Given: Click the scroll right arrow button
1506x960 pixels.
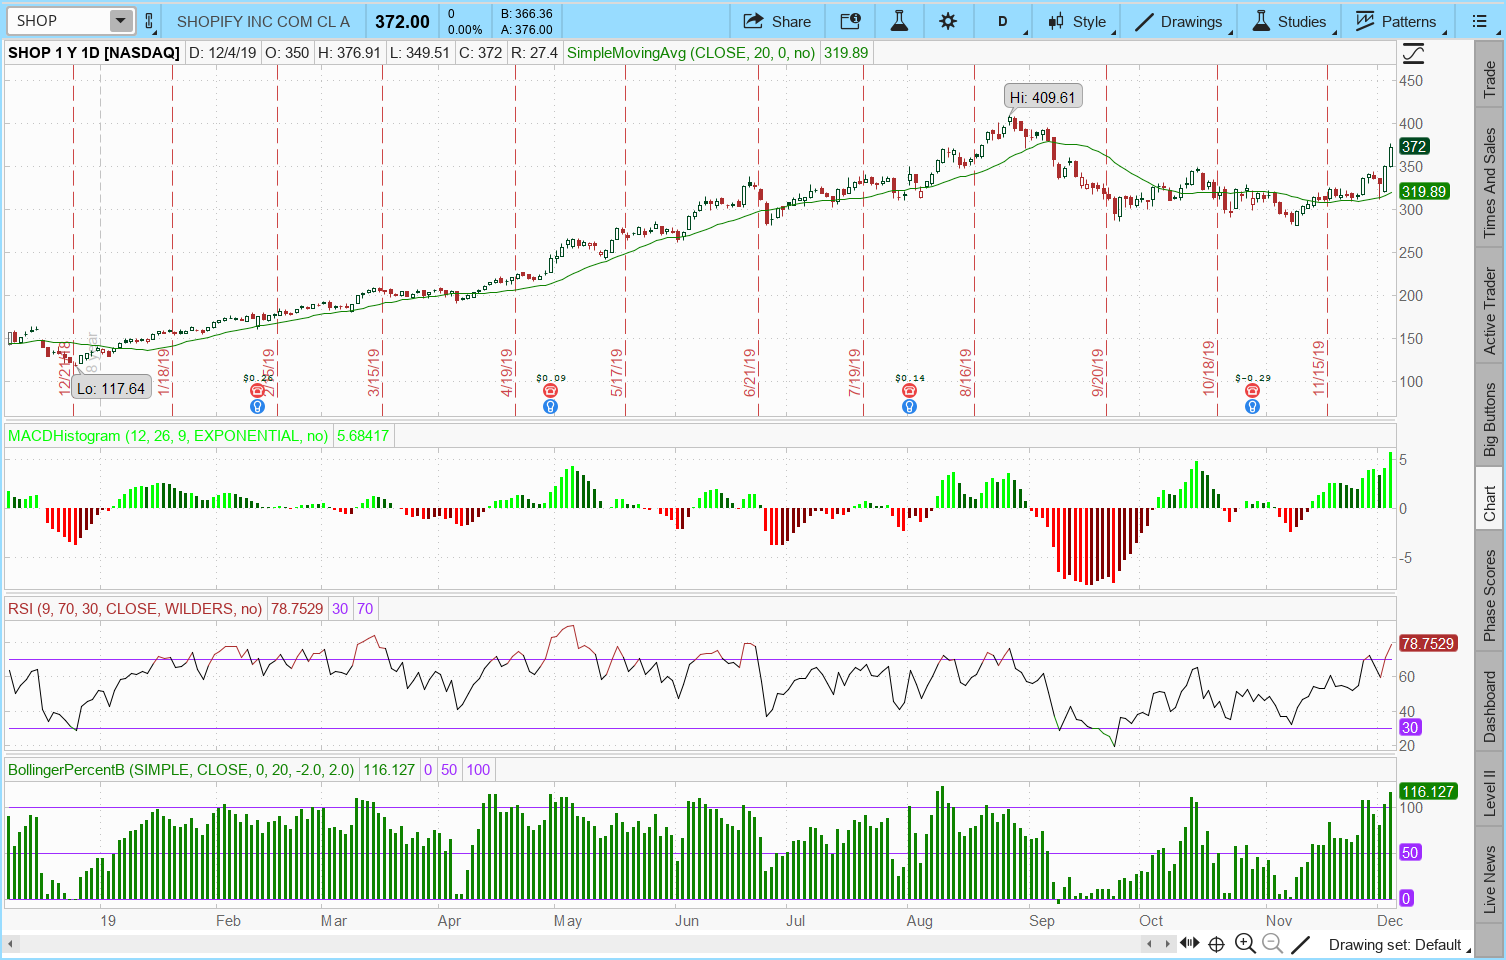Looking at the screenshot, I should (1166, 944).
